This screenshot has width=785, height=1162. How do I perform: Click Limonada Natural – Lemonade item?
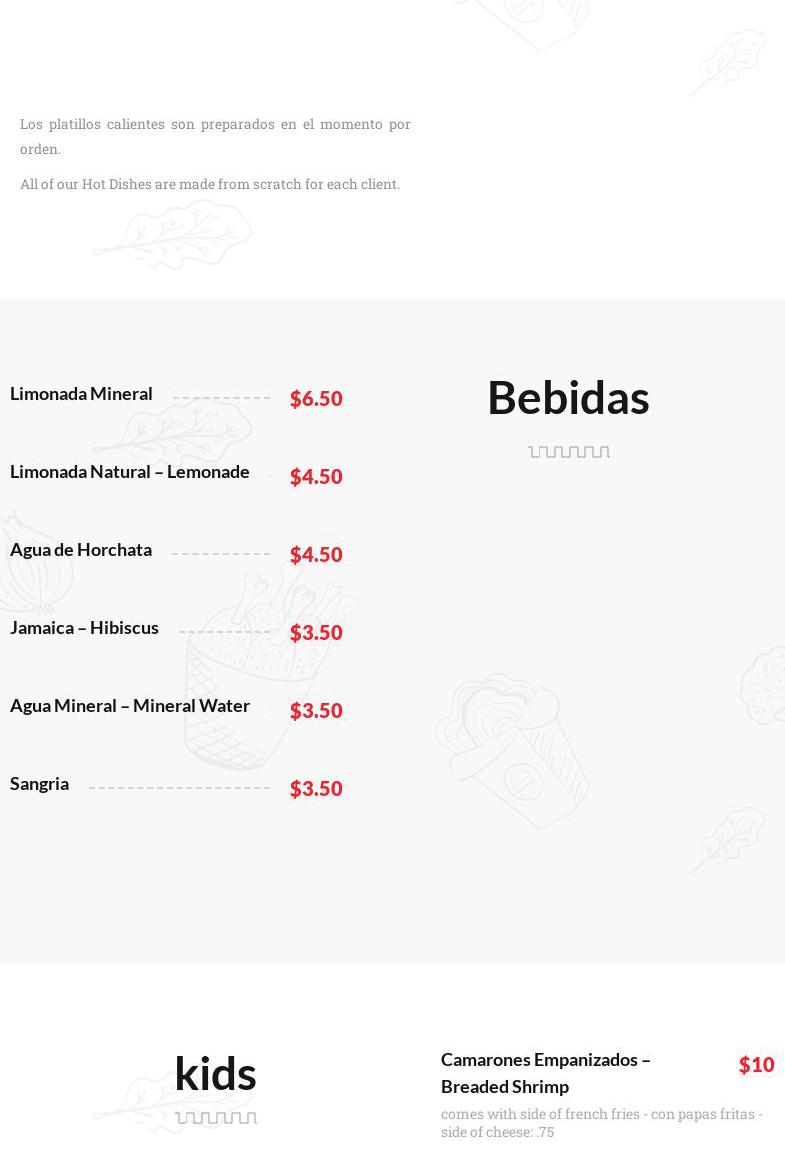(x=130, y=471)
